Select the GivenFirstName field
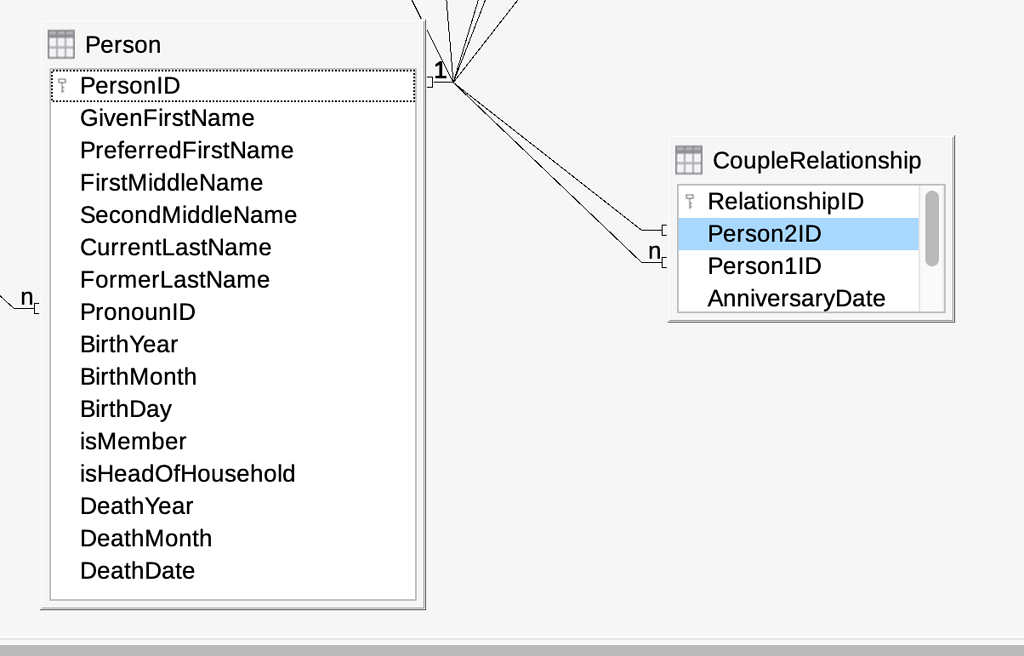Image resolution: width=1024 pixels, height=656 pixels. coord(167,118)
